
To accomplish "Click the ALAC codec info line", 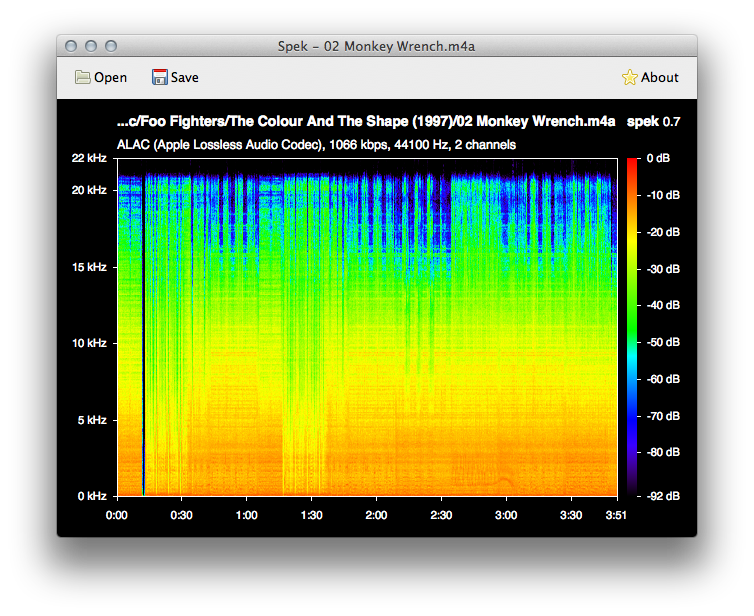I will click(316, 145).
